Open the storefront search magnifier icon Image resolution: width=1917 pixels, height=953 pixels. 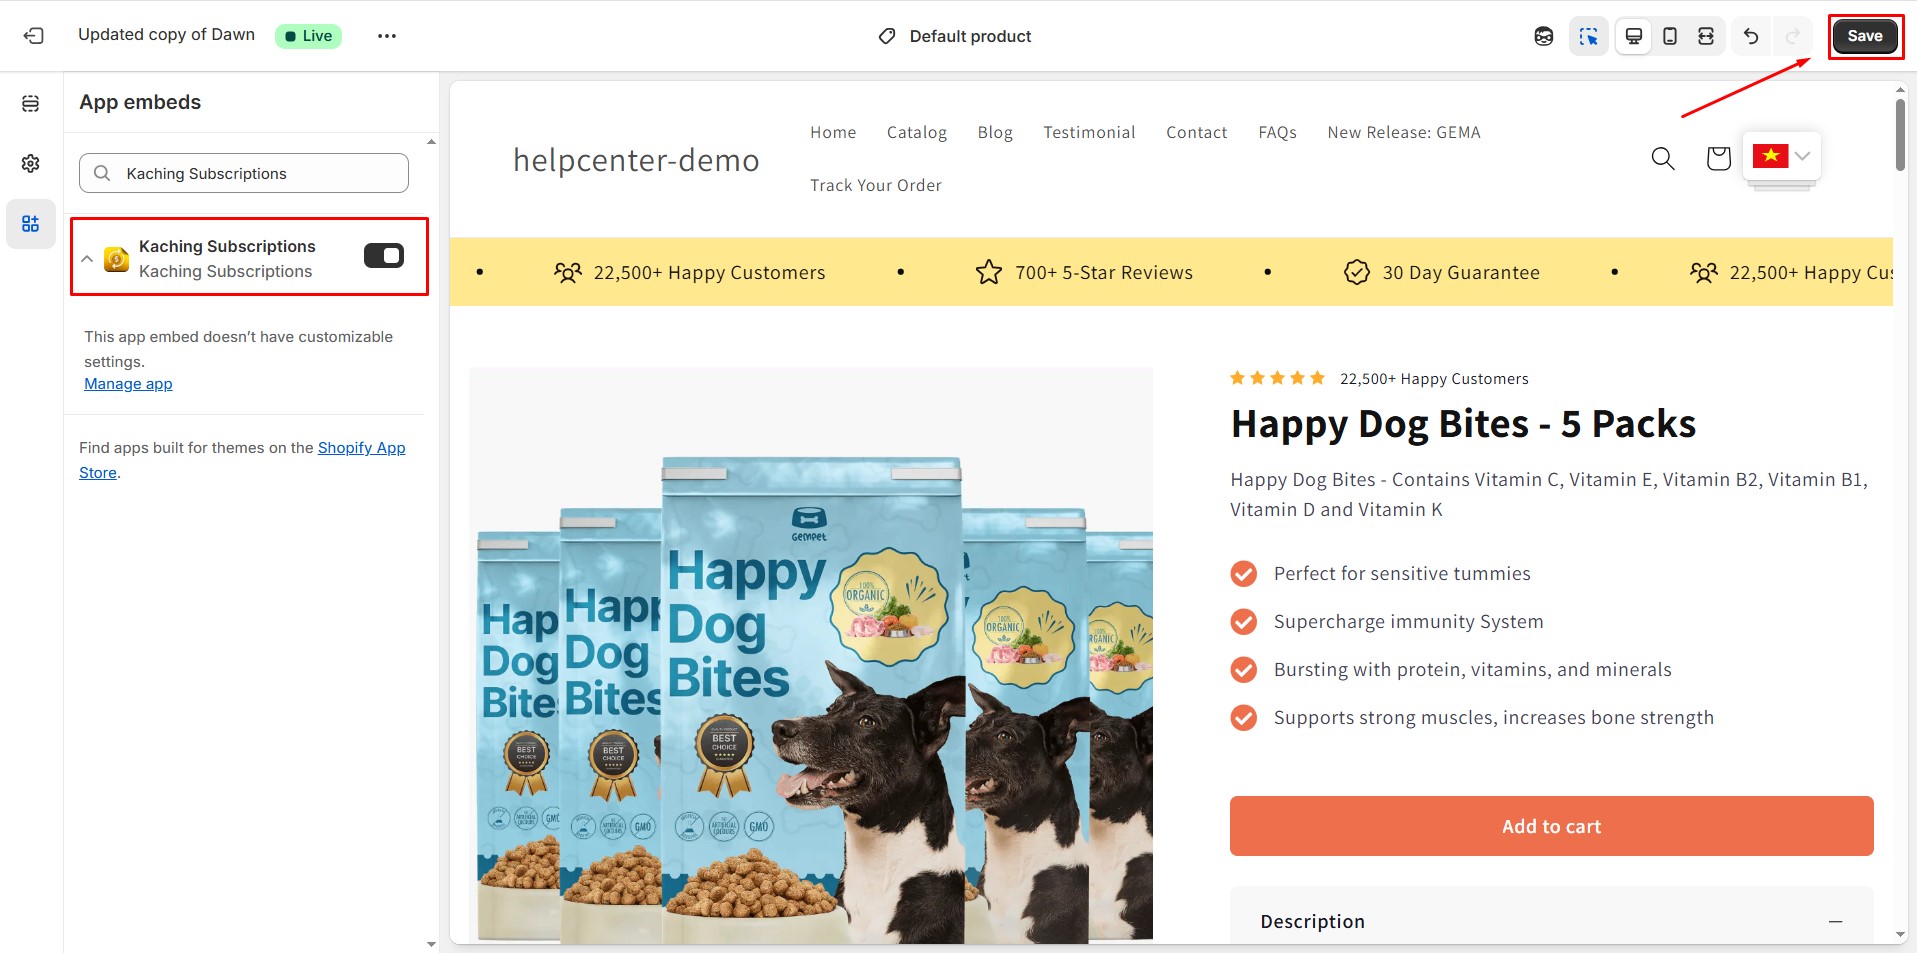(x=1662, y=158)
